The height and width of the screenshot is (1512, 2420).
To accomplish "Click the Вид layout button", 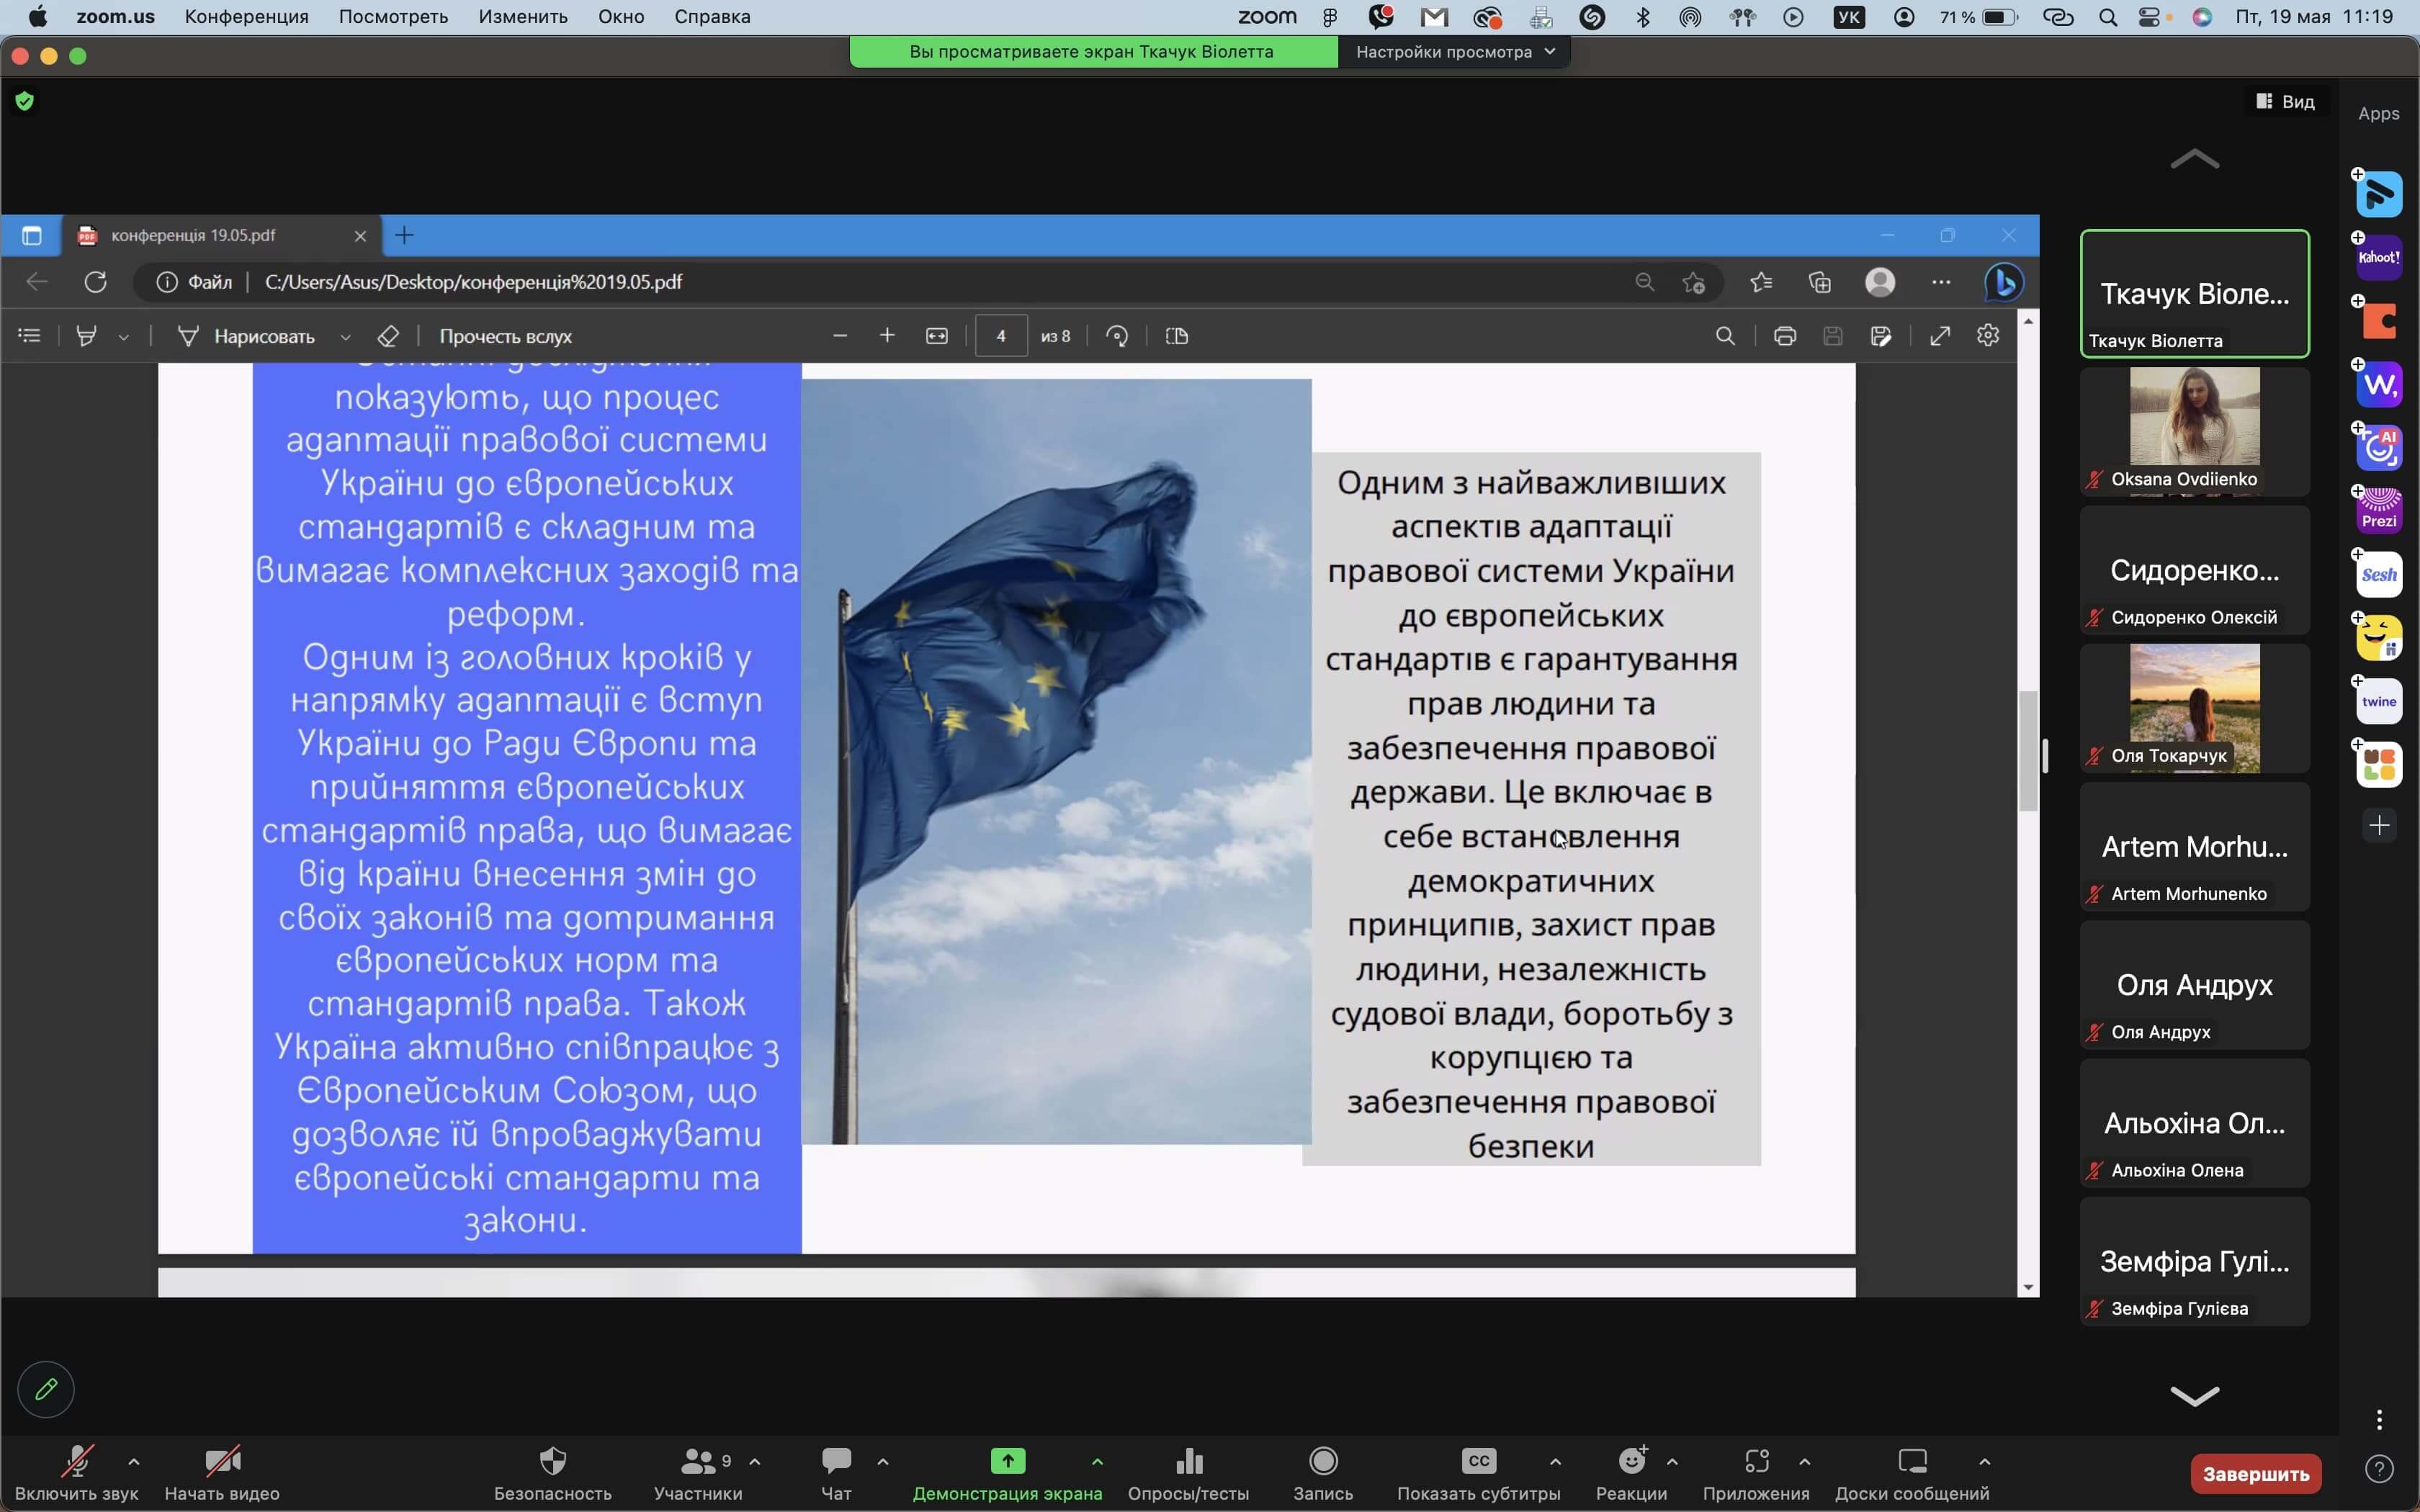I will click(x=2286, y=102).
